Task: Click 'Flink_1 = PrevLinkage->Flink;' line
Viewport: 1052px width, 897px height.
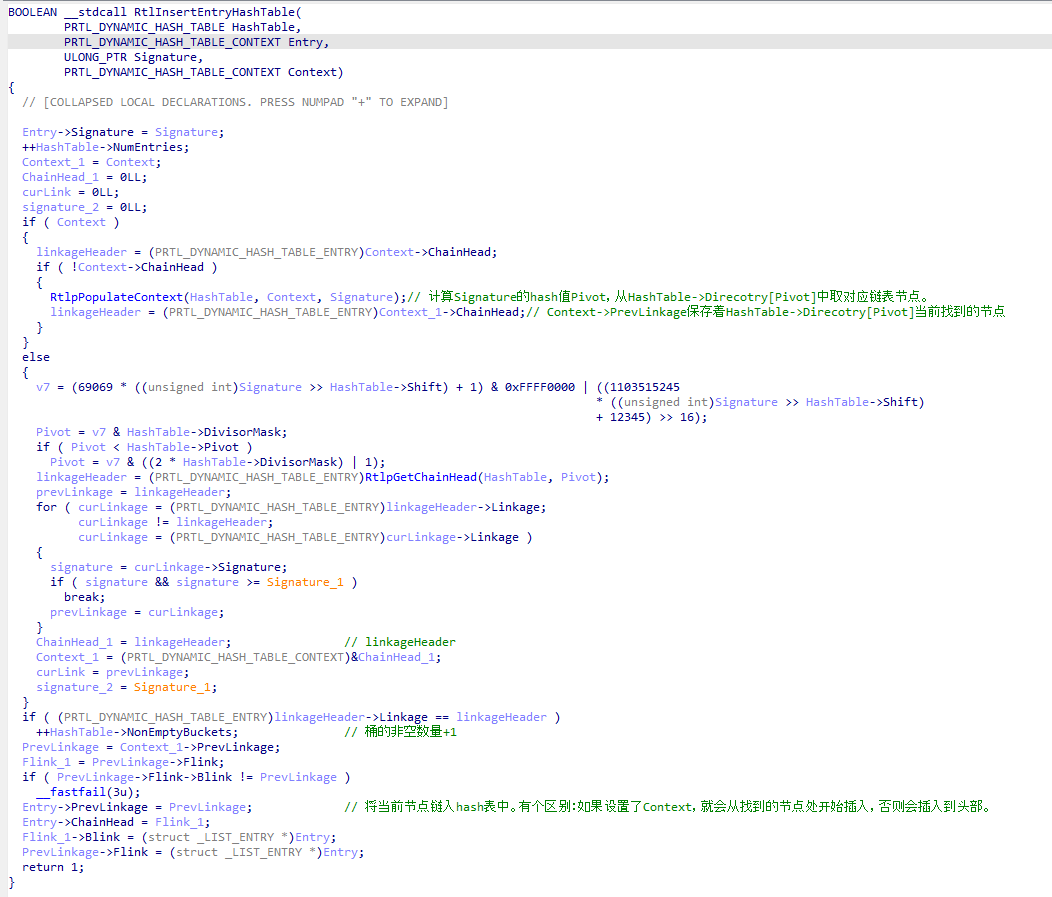Action: [123, 762]
